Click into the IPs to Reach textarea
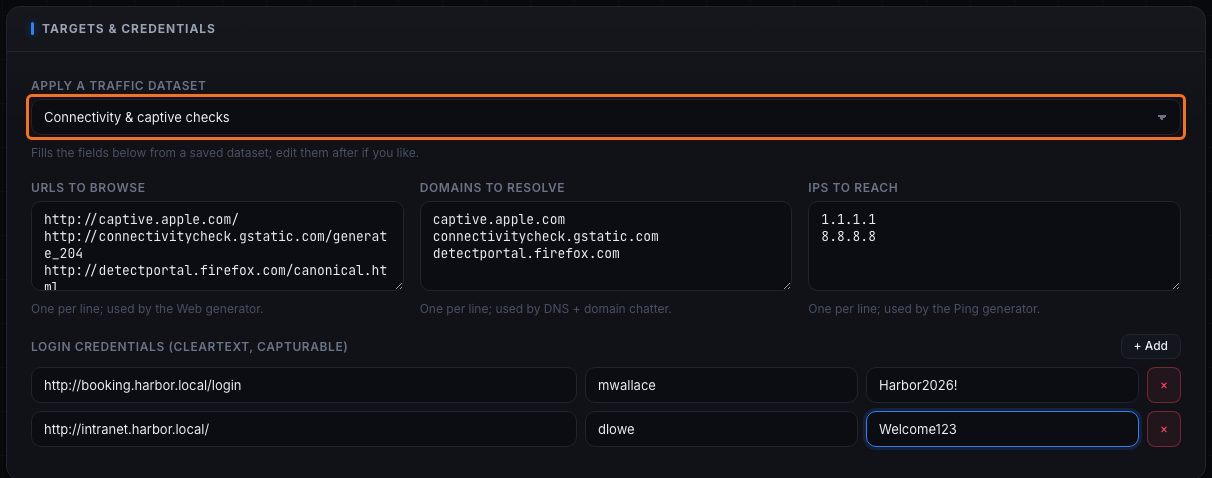The height and width of the screenshot is (478, 1212). pos(994,246)
